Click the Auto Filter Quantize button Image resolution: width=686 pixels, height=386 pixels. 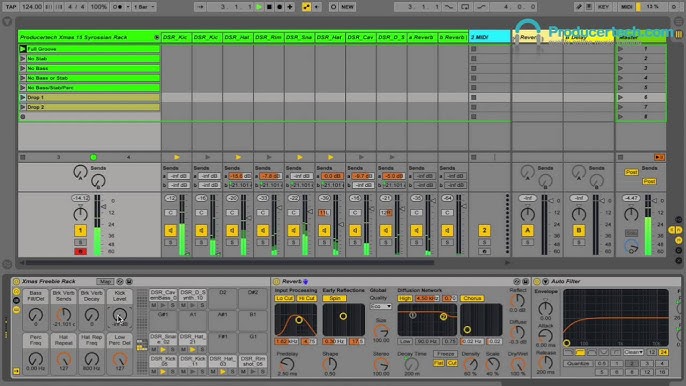578,363
